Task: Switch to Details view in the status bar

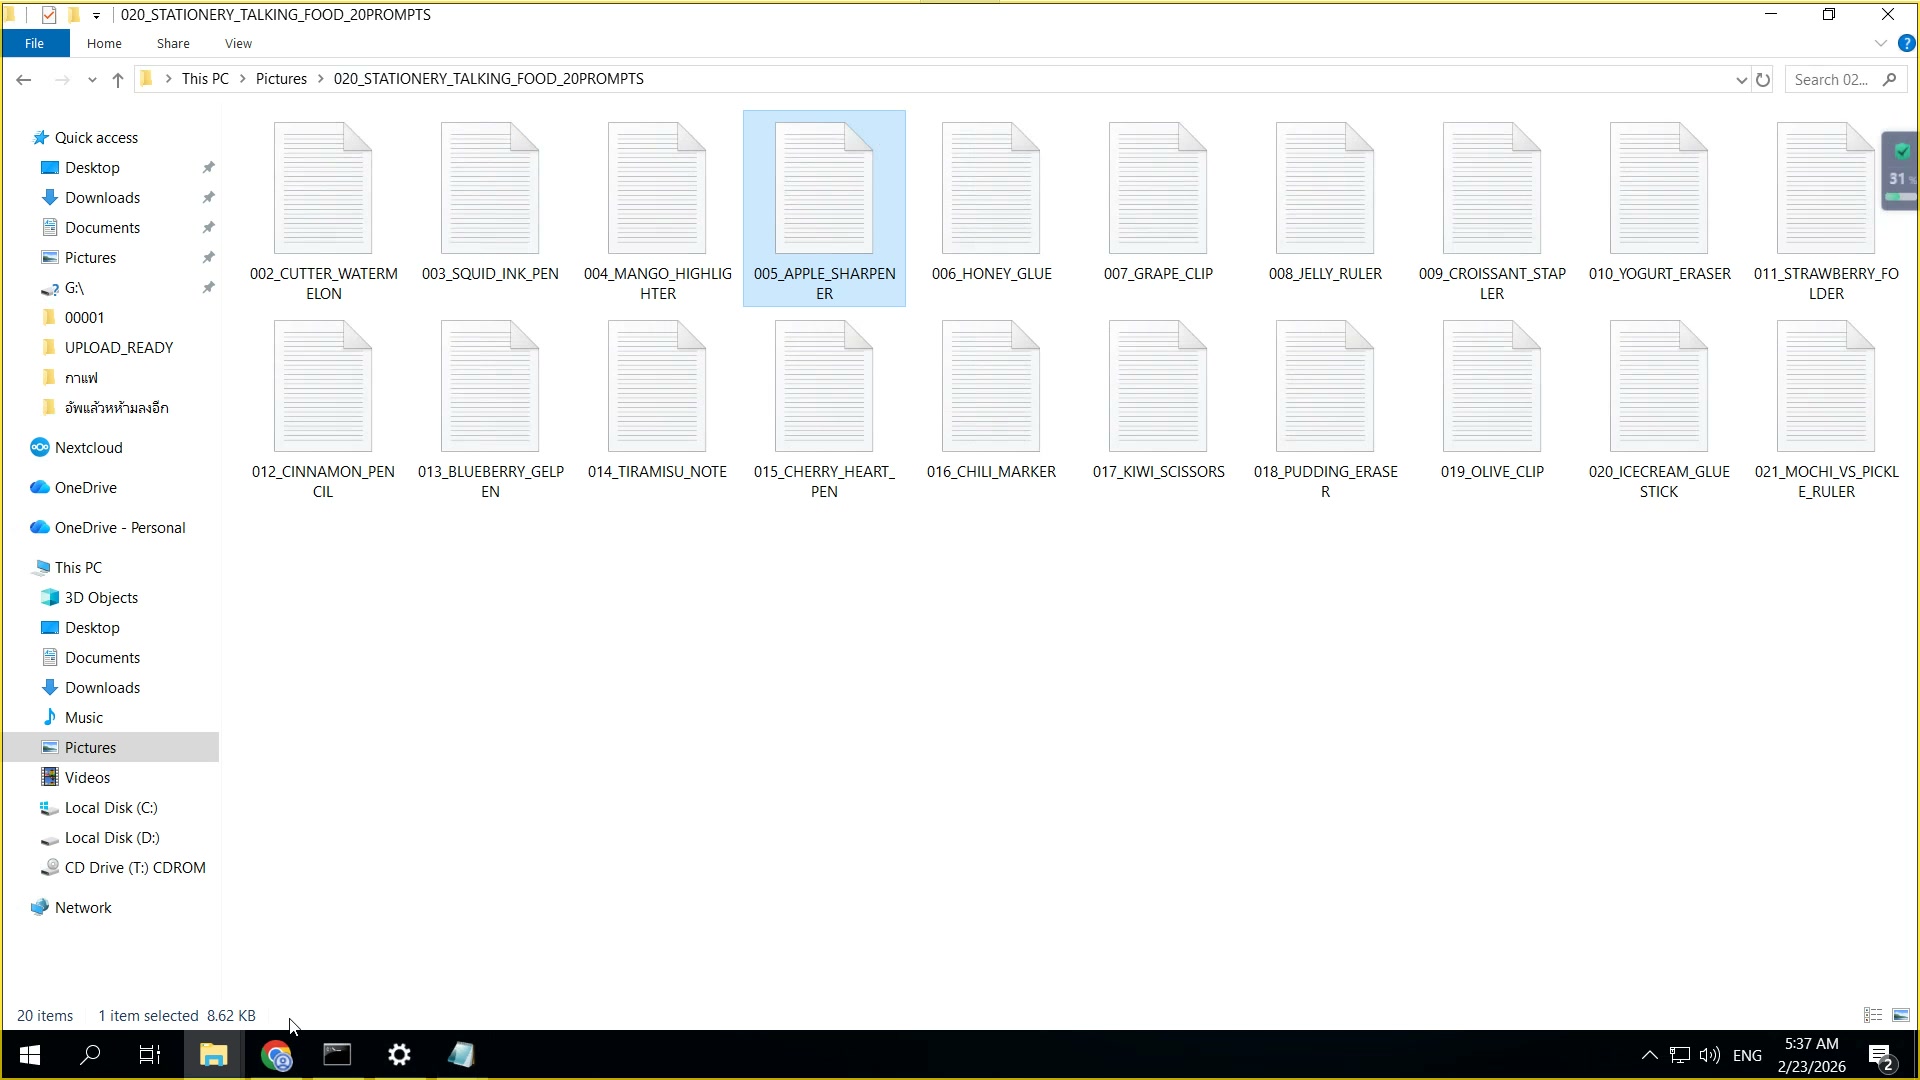Action: (x=1872, y=1015)
